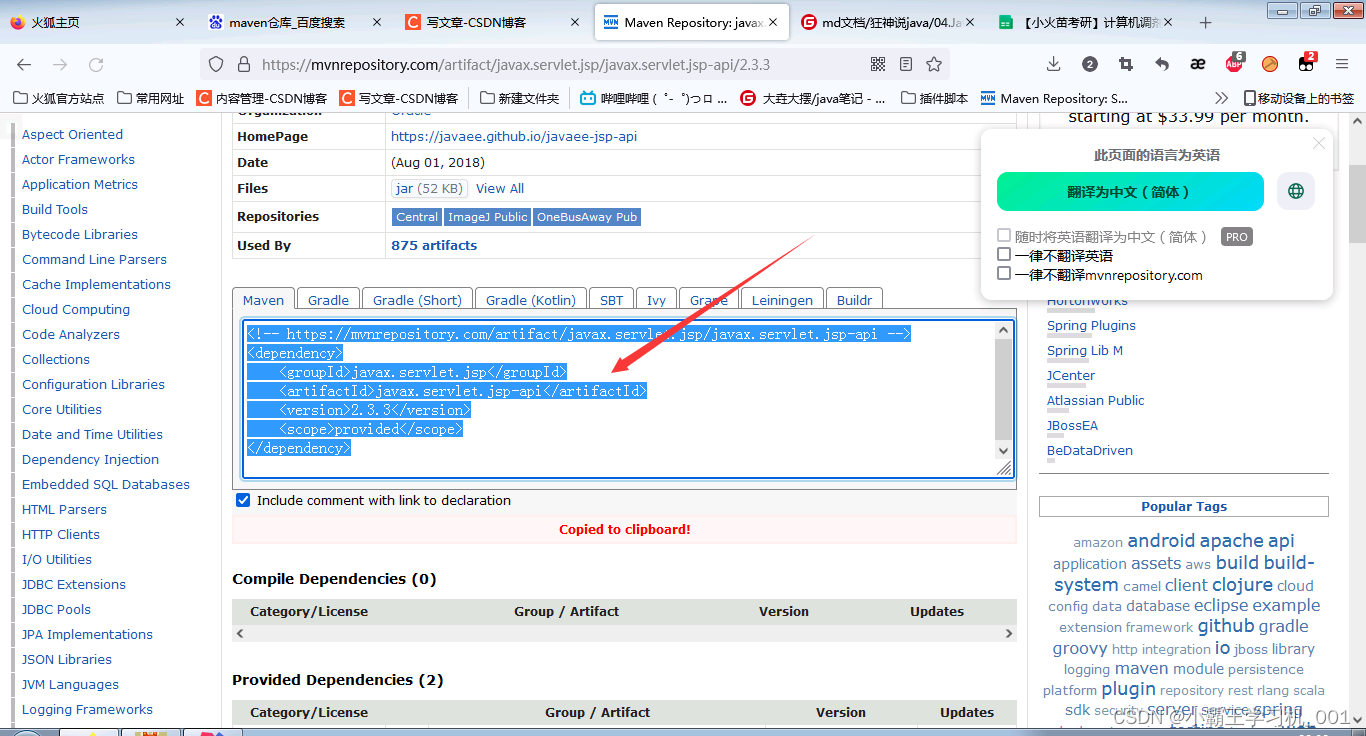The height and width of the screenshot is (736, 1366).
Task: Open the æ extension icon
Action: pos(1198,64)
